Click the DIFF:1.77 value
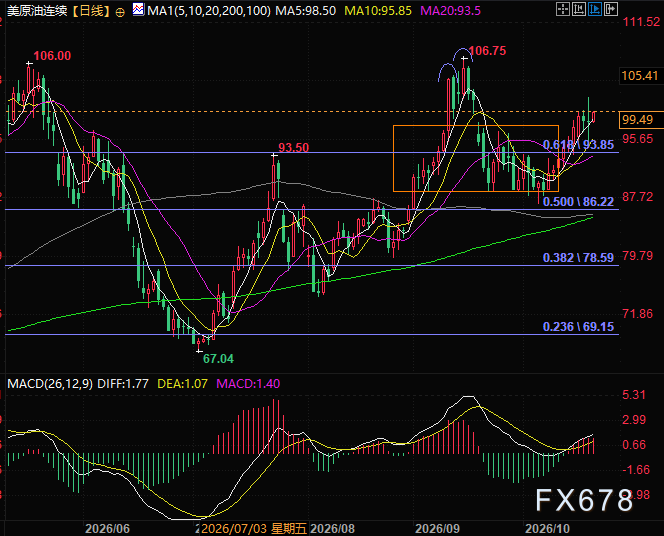Image resolution: width=664 pixels, height=536 pixels. point(123,384)
